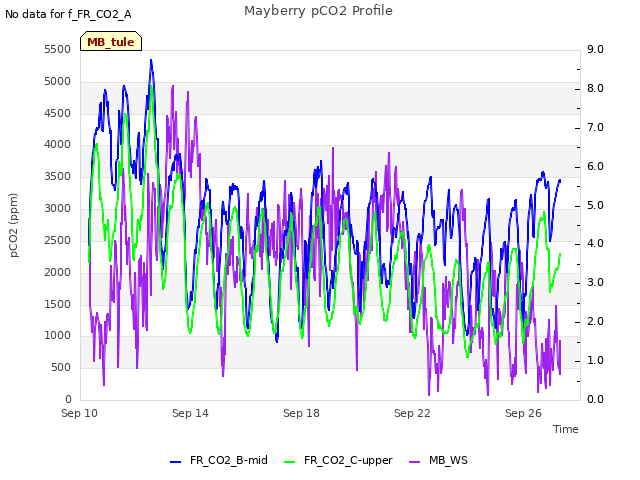This screenshot has width=640, height=480.
Task: Click the 0.0 right axis value
Action: pyautogui.click(x=596, y=399)
